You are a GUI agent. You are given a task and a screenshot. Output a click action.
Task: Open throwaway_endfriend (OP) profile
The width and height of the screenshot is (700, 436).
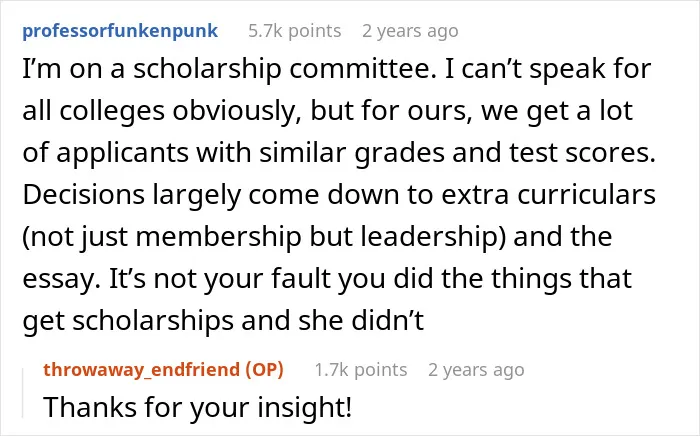click(x=163, y=370)
